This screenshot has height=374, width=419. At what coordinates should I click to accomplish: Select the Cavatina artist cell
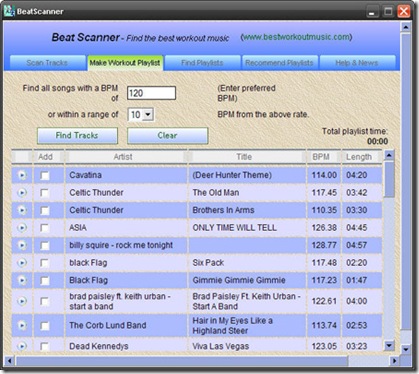[126, 175]
